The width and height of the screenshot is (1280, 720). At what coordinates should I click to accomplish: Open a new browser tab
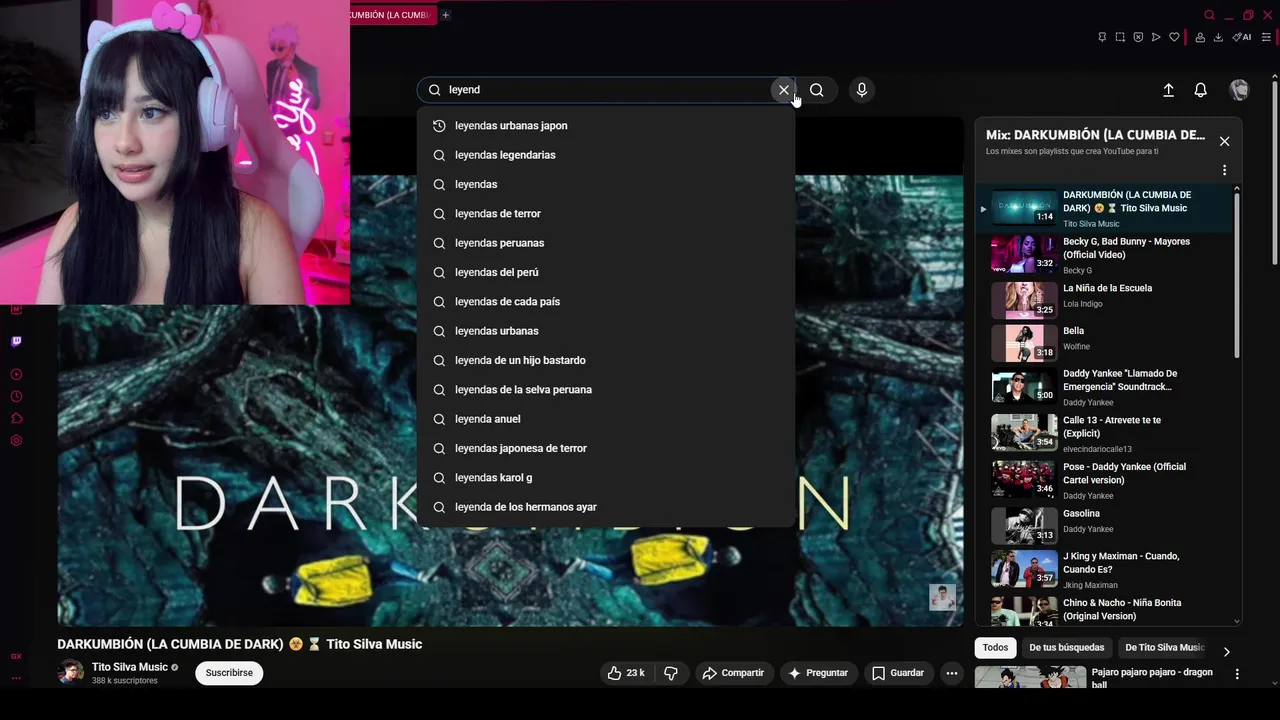click(445, 15)
